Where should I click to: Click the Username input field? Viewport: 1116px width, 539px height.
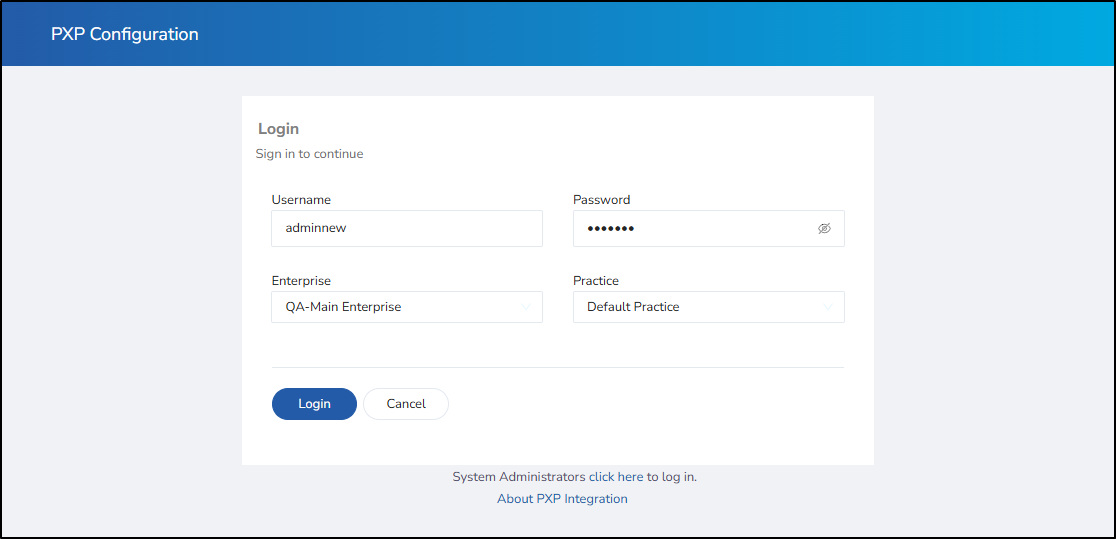click(406, 229)
